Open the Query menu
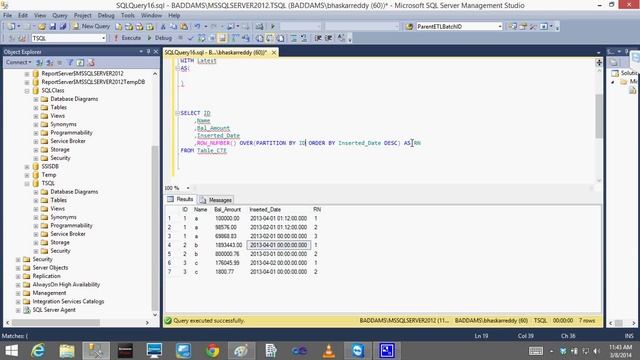This screenshot has height=360, width=640. [60, 16]
